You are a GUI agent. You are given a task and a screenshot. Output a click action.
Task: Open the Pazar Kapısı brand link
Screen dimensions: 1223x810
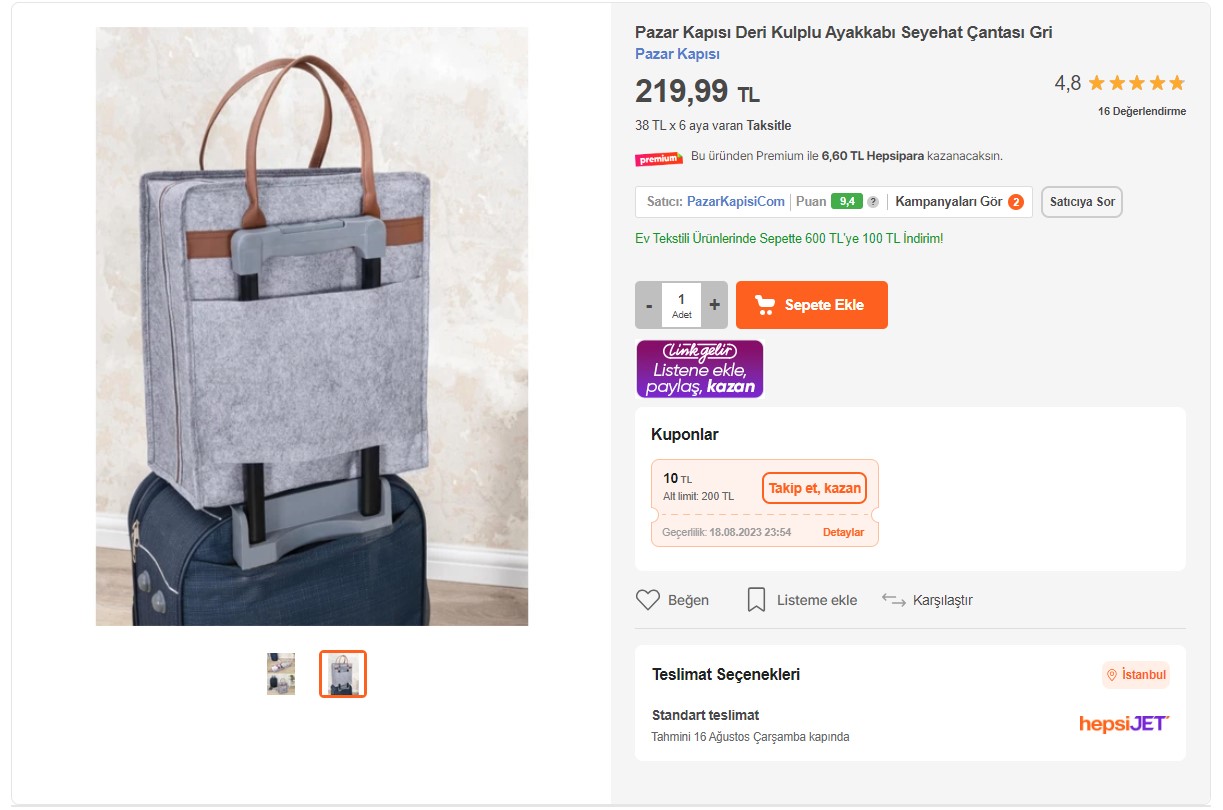coord(677,54)
